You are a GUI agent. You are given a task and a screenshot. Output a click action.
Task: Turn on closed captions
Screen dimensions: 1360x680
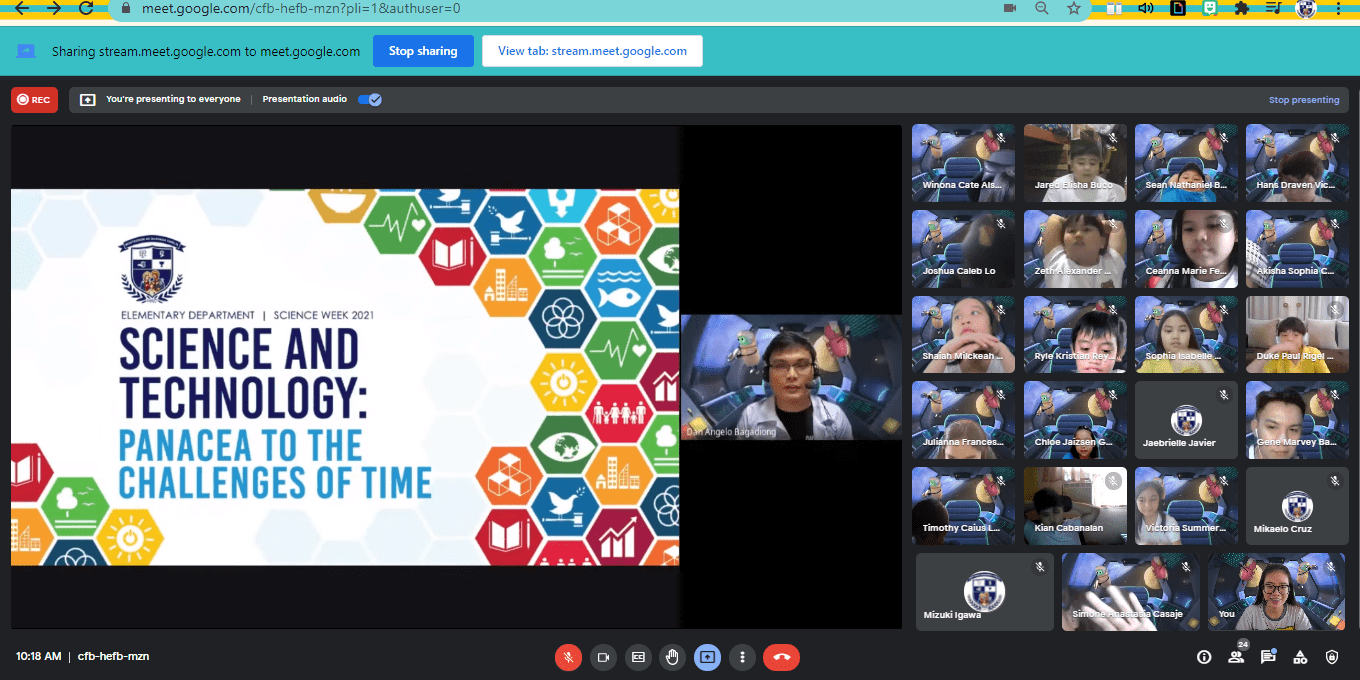(638, 657)
